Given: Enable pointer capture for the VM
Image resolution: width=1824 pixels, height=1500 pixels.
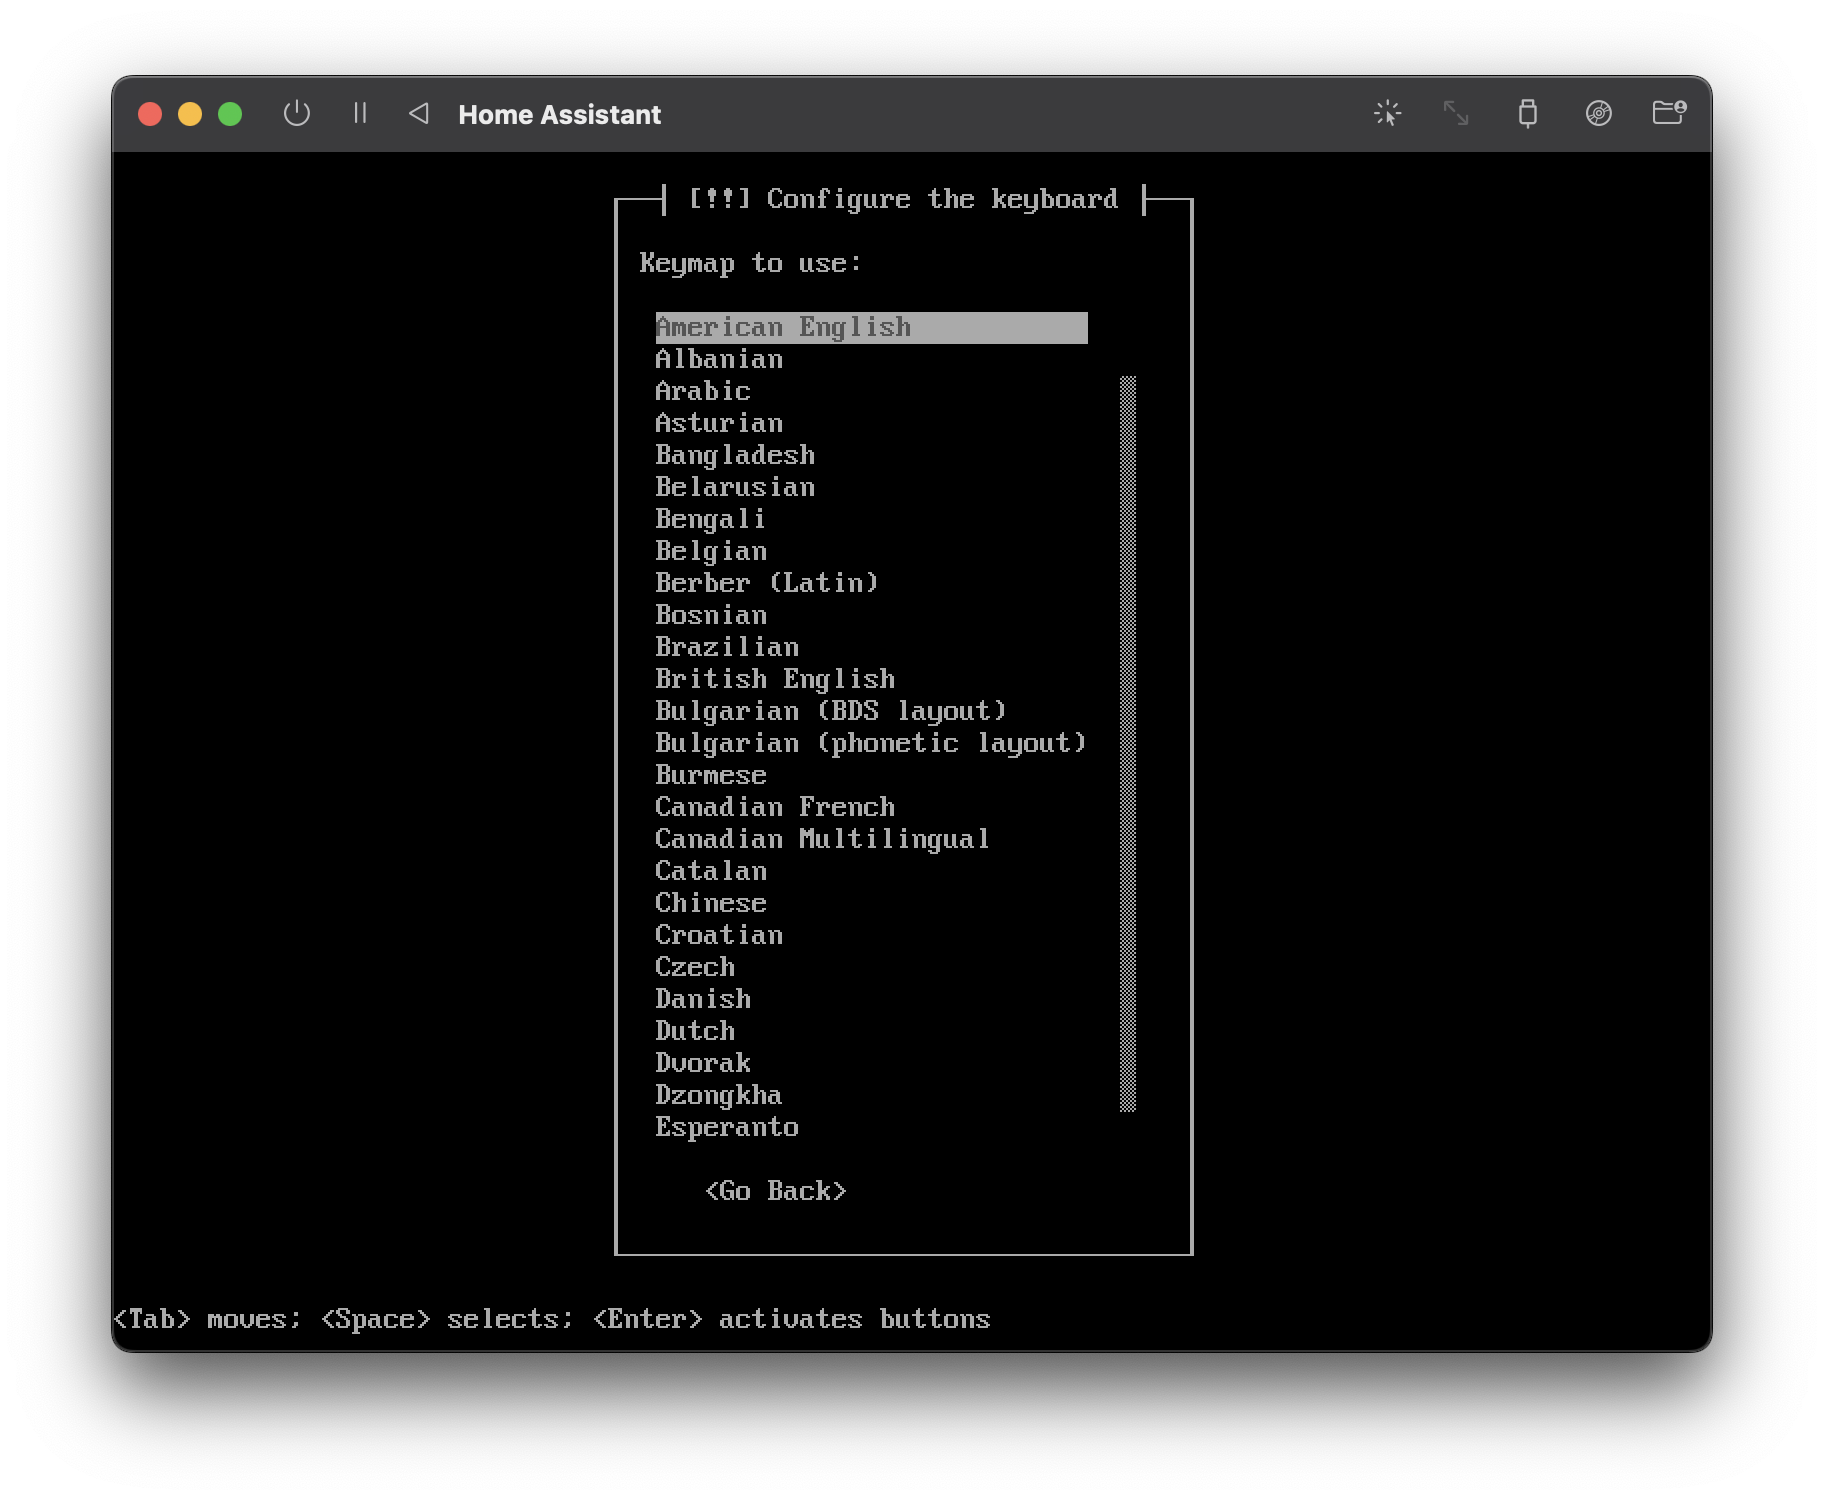Looking at the screenshot, I should [1388, 113].
